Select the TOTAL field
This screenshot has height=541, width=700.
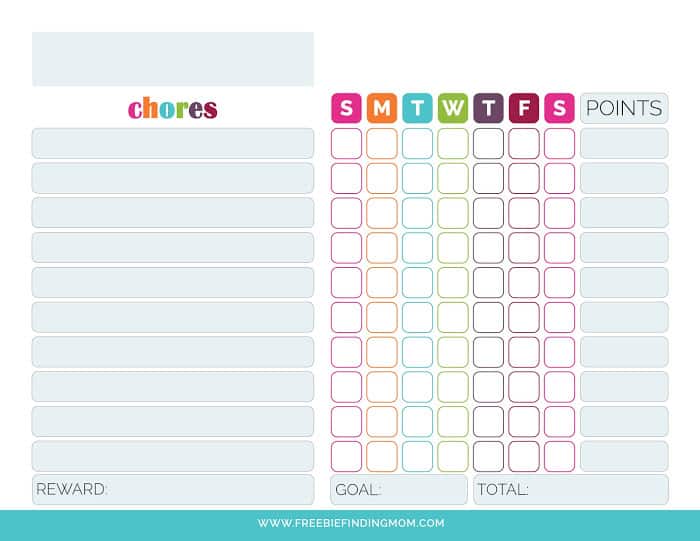571,490
